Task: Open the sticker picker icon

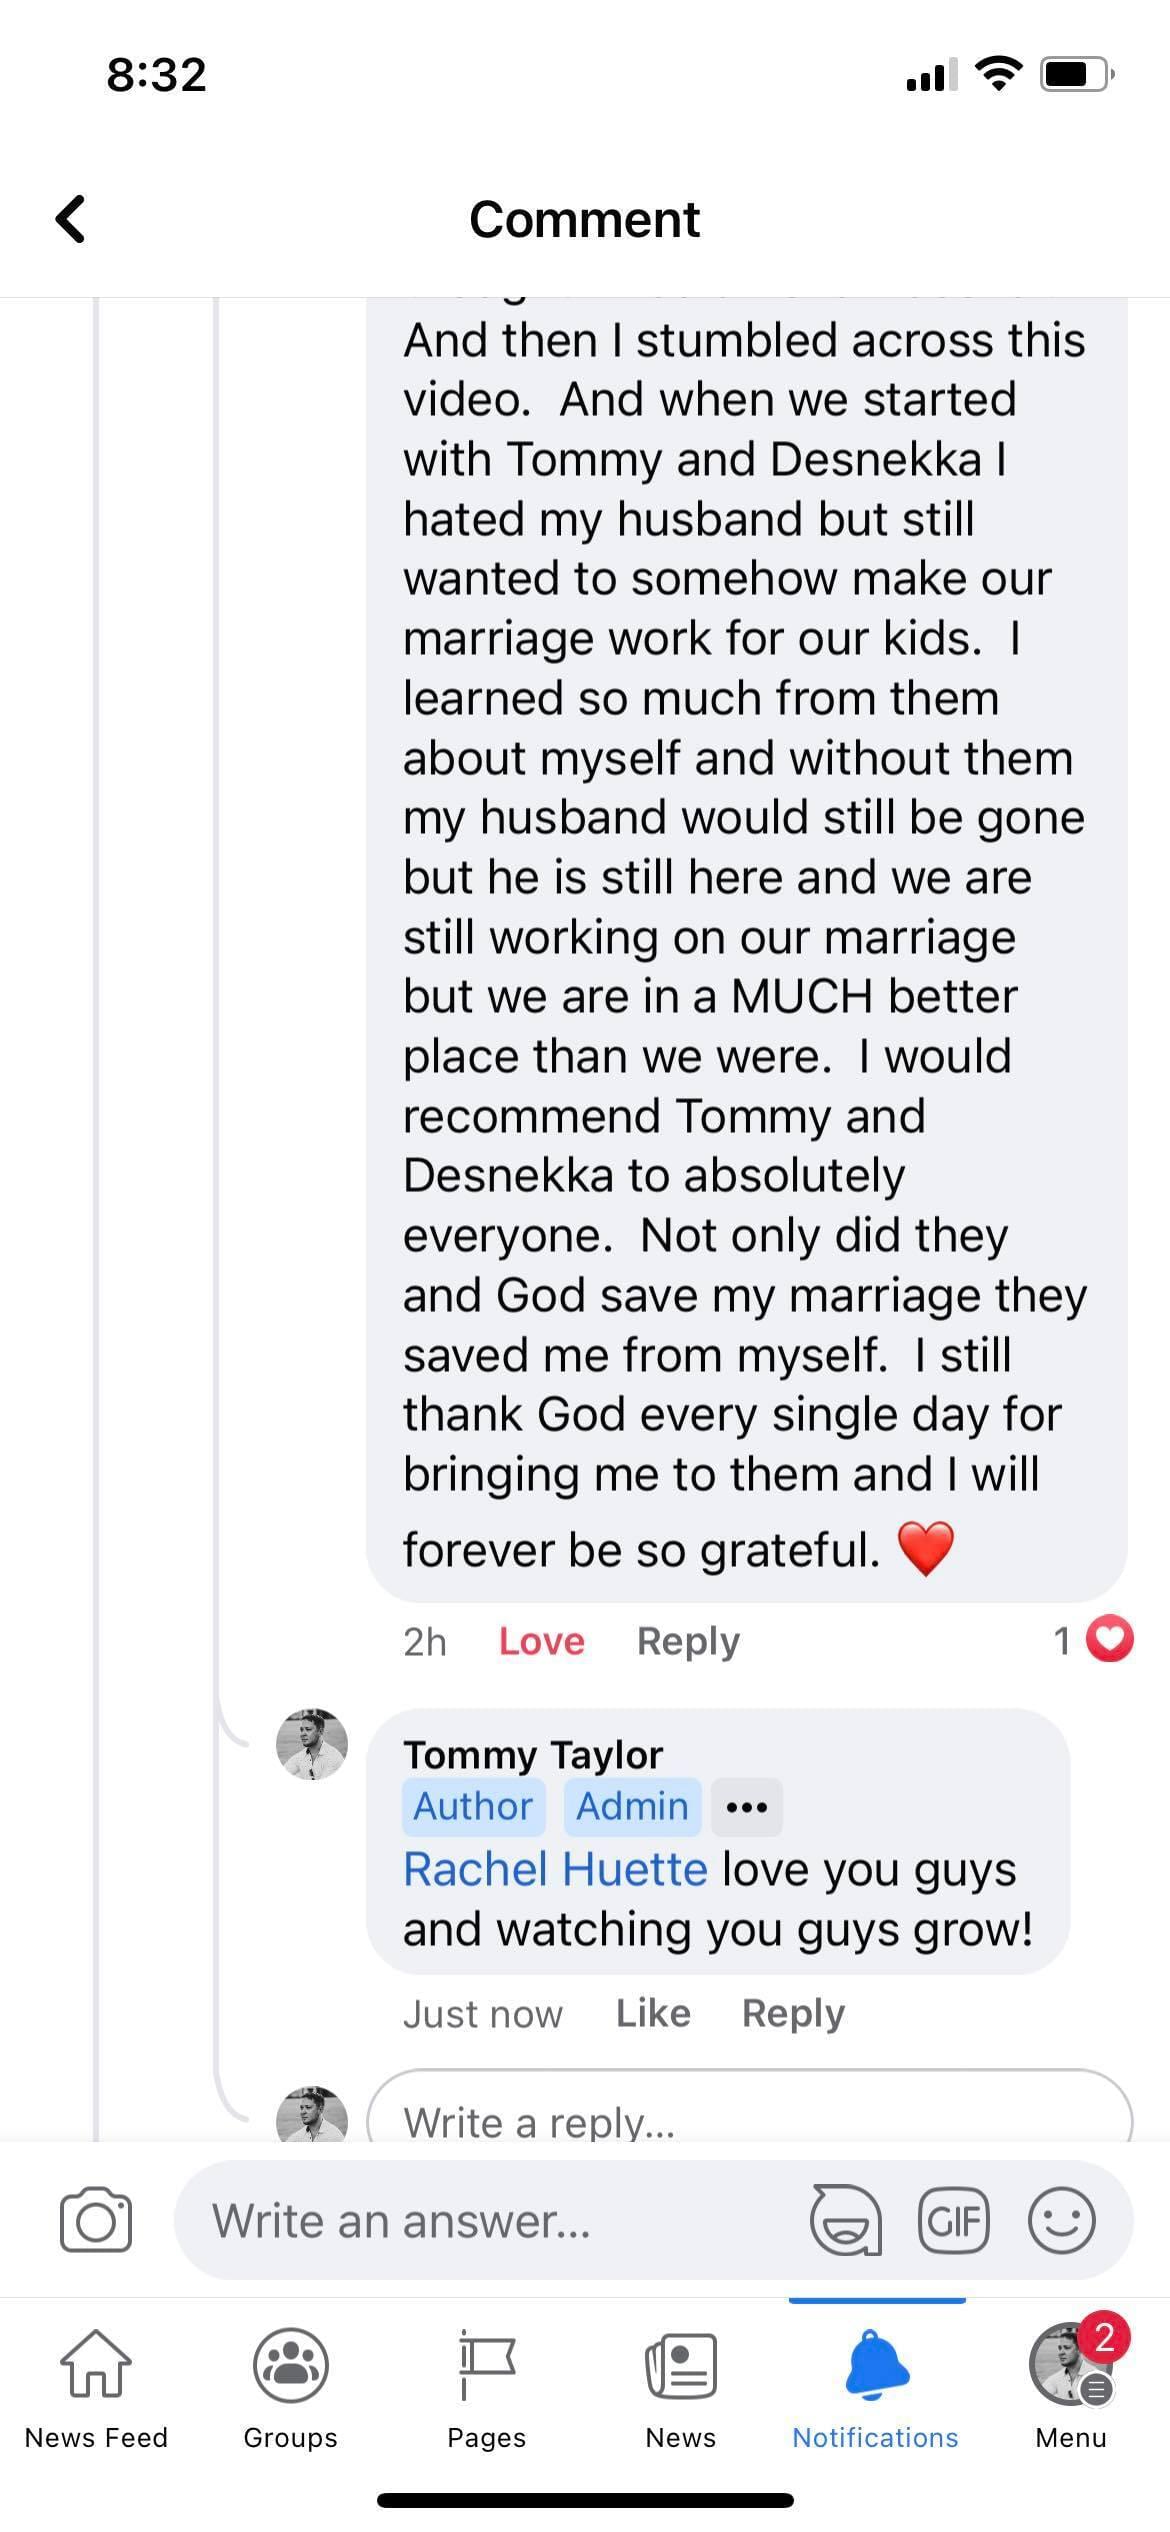Action: pos(846,2221)
